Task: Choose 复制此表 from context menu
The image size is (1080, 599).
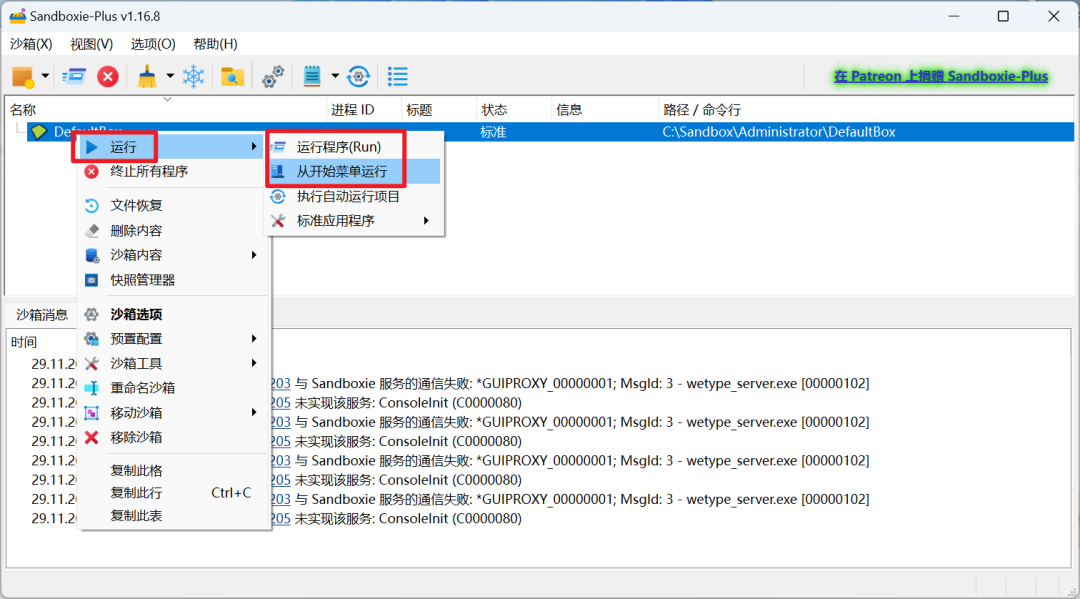Action: [172, 516]
